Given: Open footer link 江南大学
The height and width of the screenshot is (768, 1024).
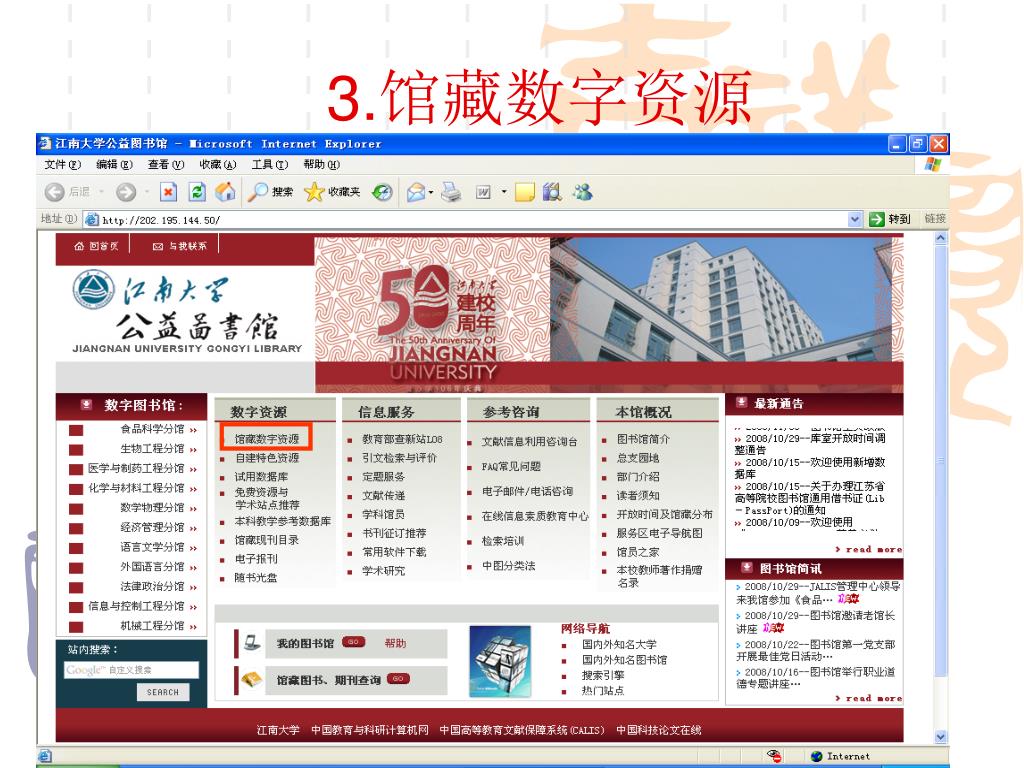Looking at the screenshot, I should click(x=278, y=730).
